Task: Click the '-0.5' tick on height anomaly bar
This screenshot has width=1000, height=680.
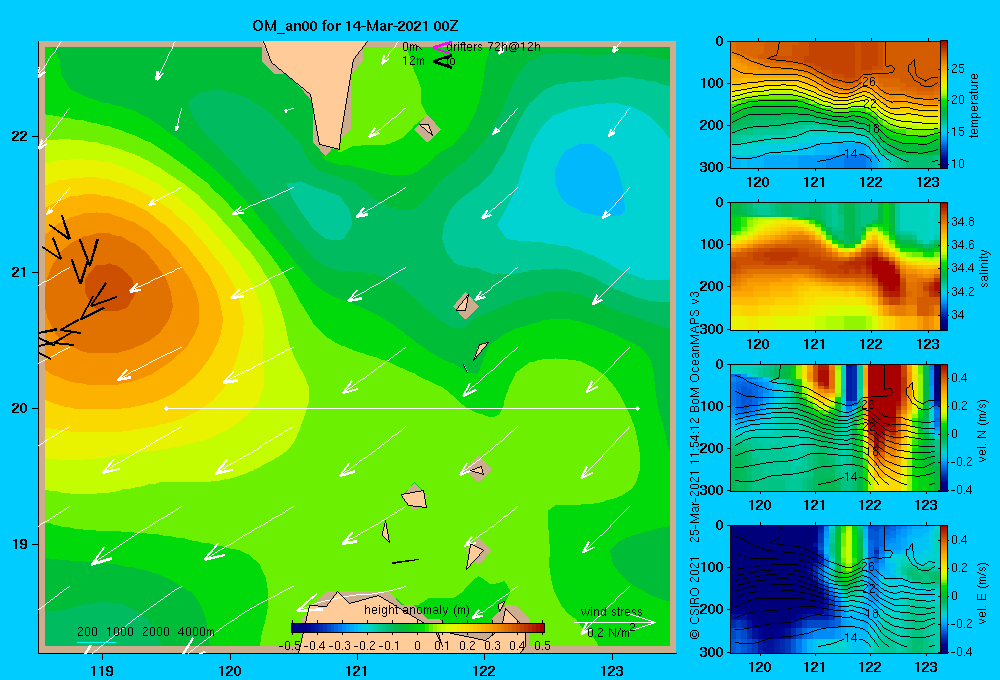Action: pos(290,646)
